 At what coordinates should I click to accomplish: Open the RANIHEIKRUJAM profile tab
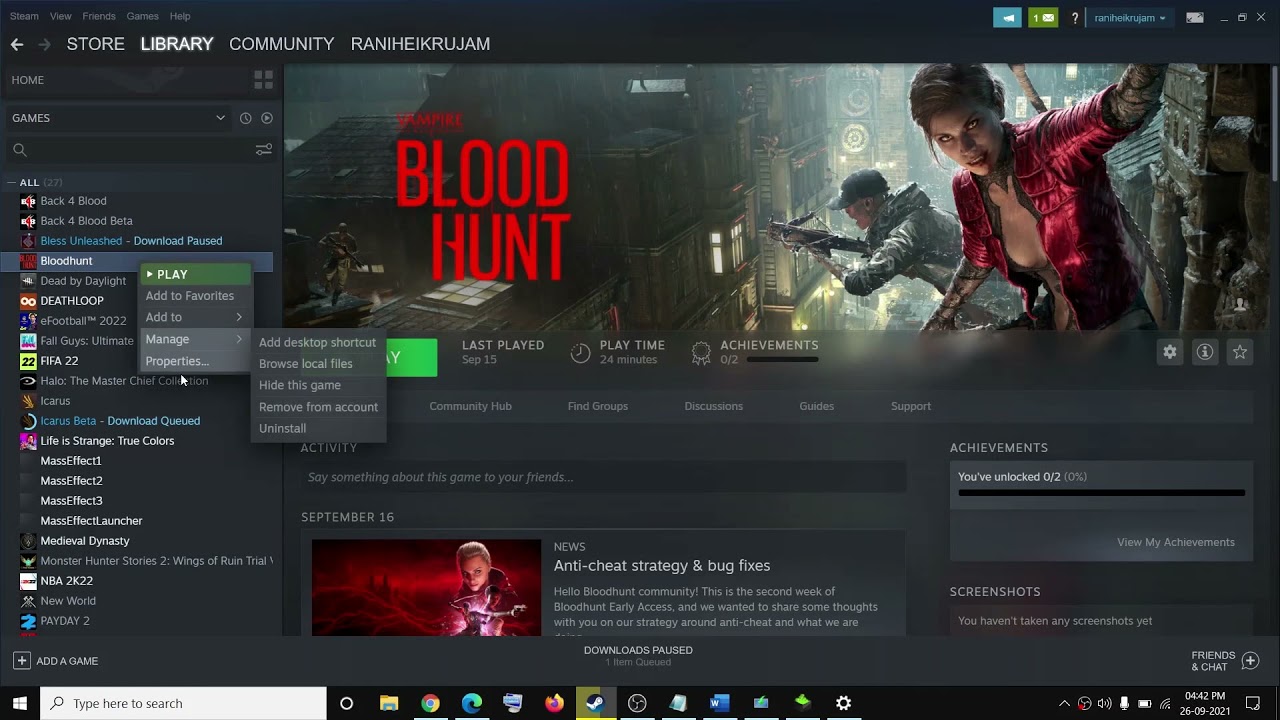coord(420,44)
